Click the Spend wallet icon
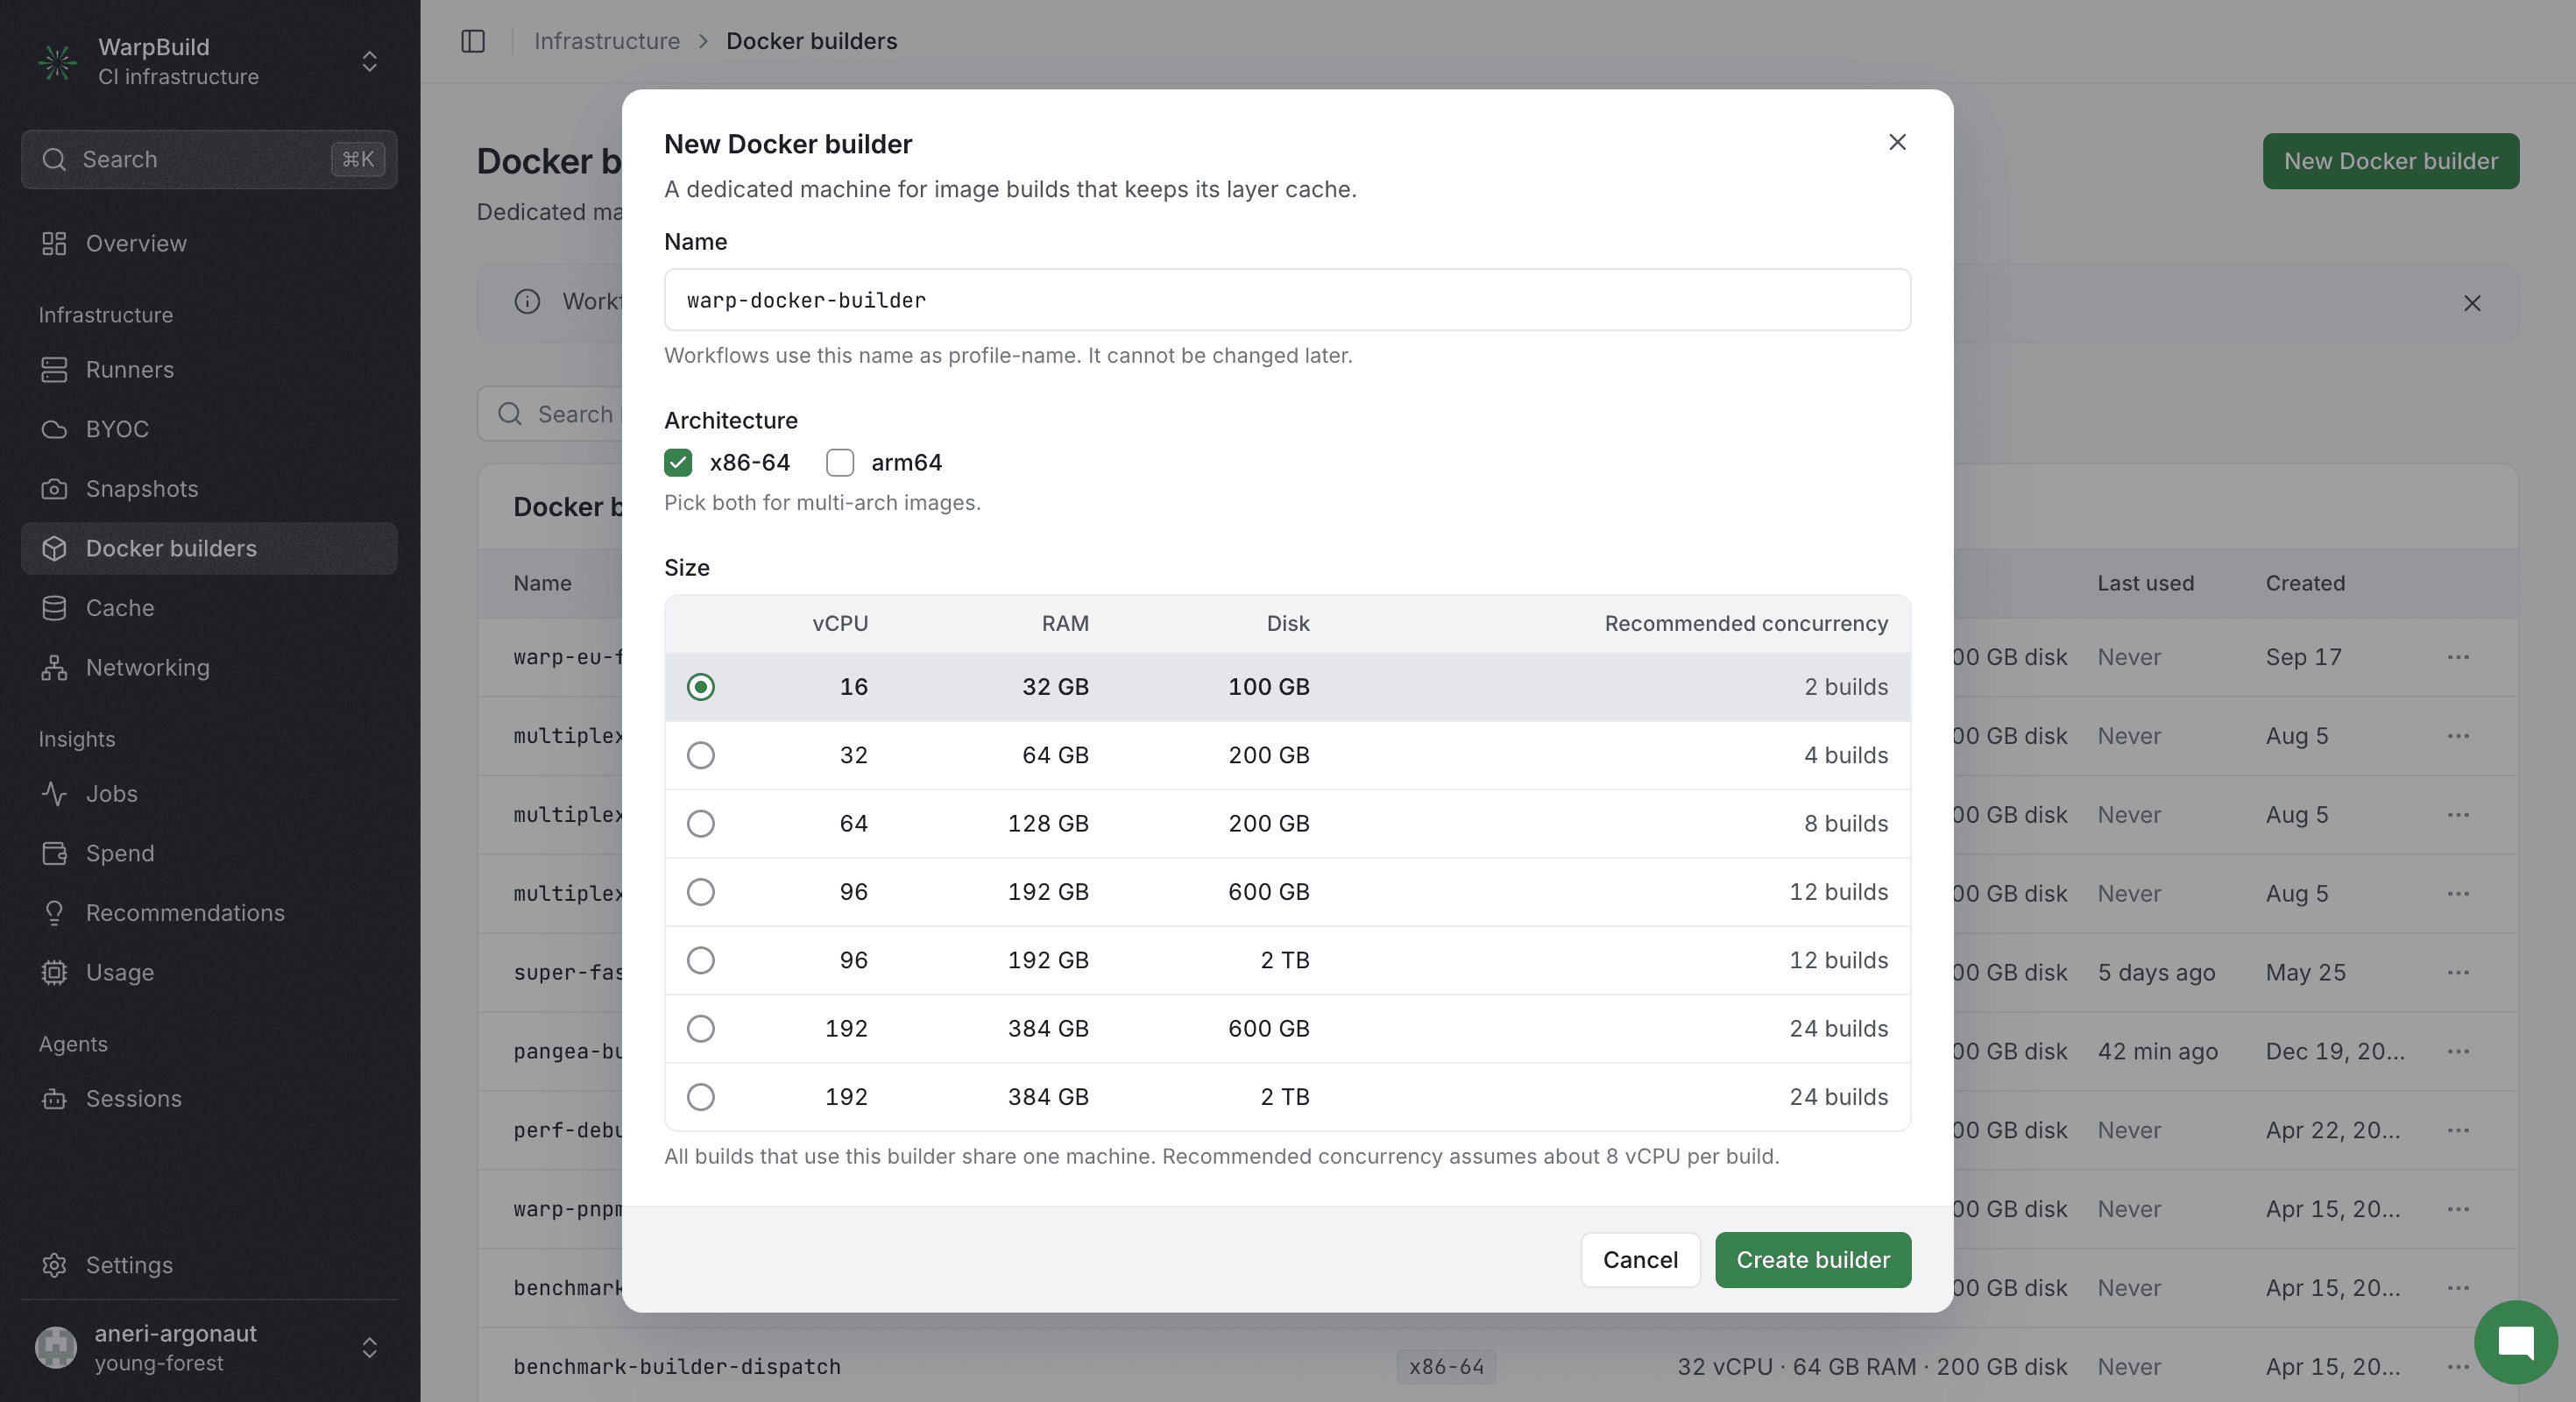The height and width of the screenshot is (1402, 2576). click(54, 853)
